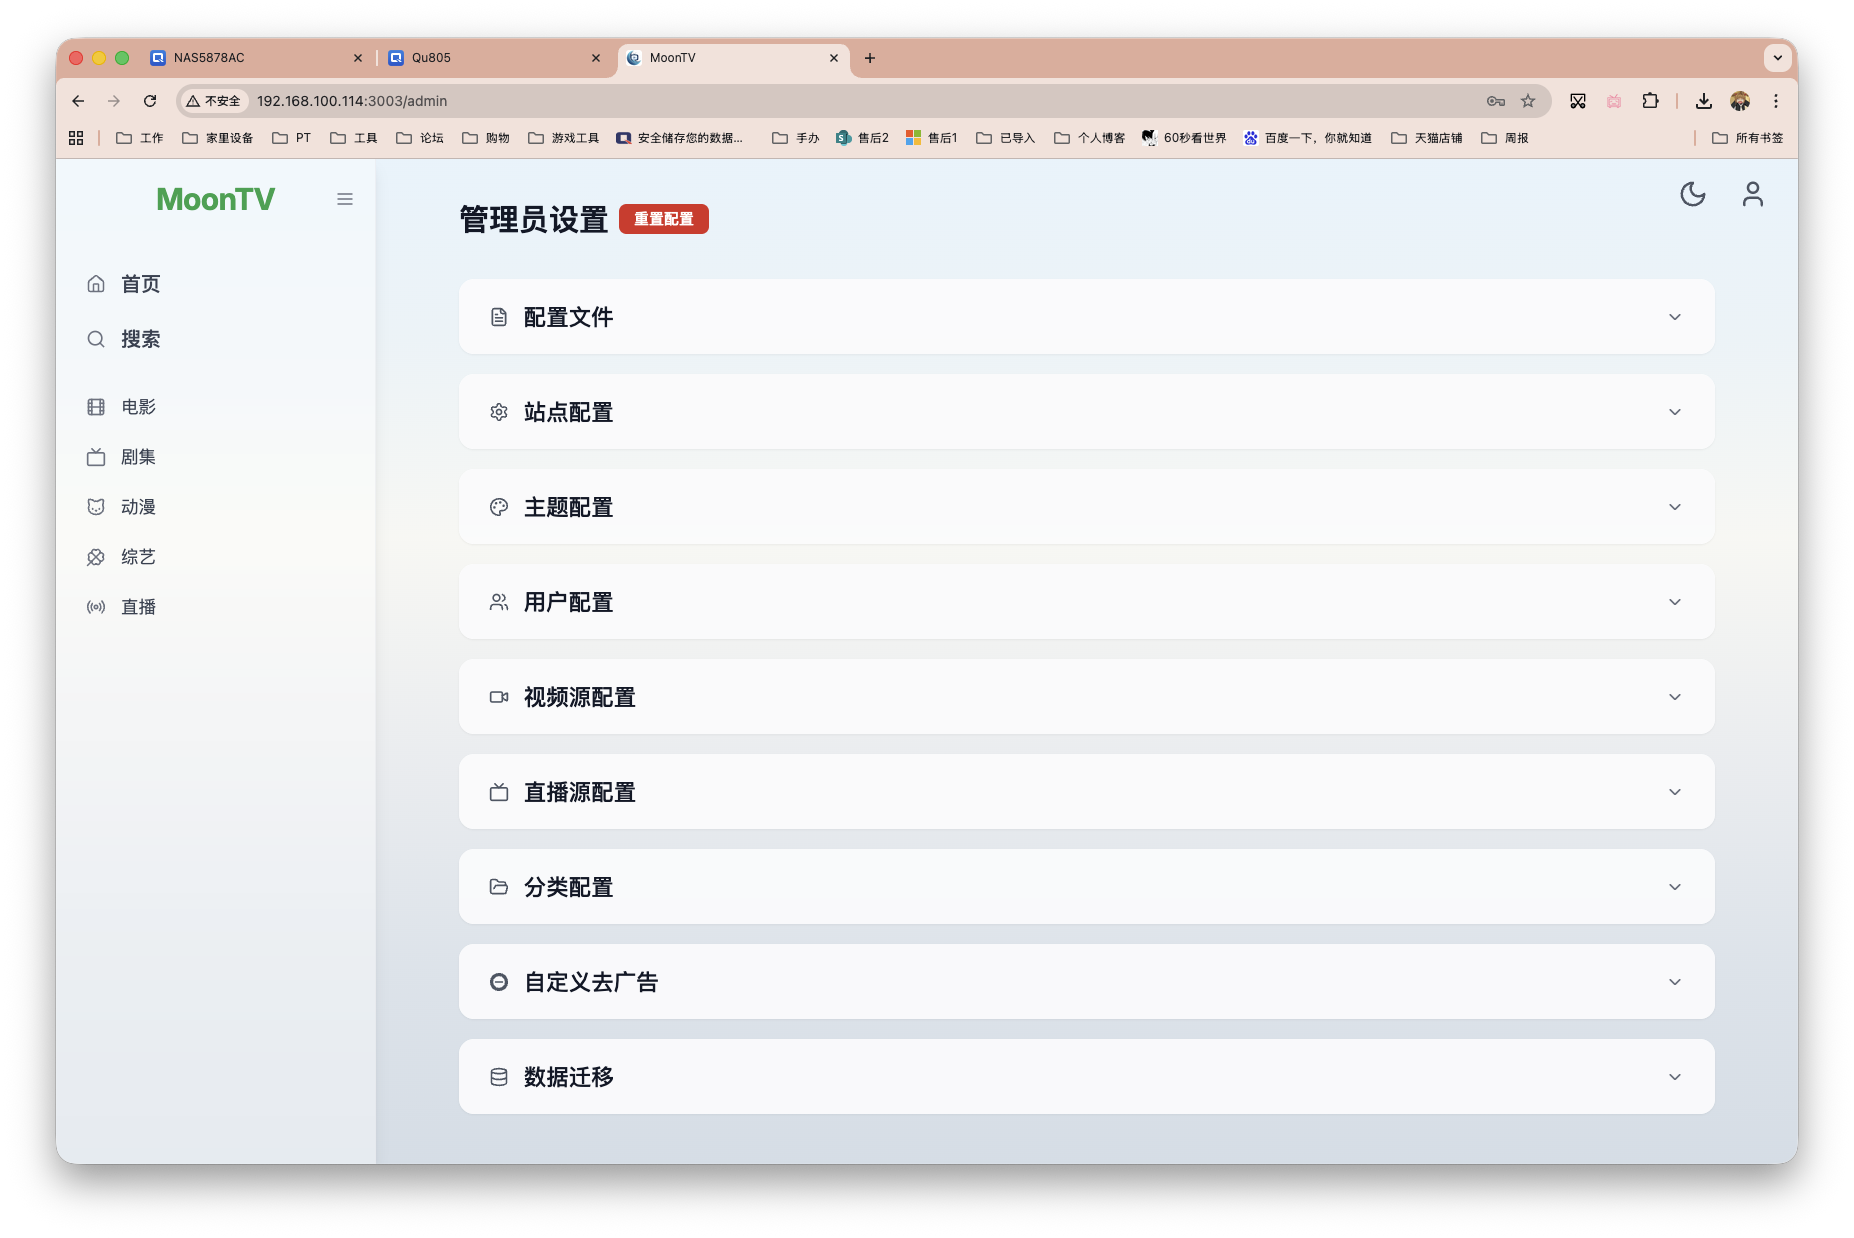Select 综艺 from the sidebar
Viewport: 1854px width, 1238px height.
click(x=137, y=557)
